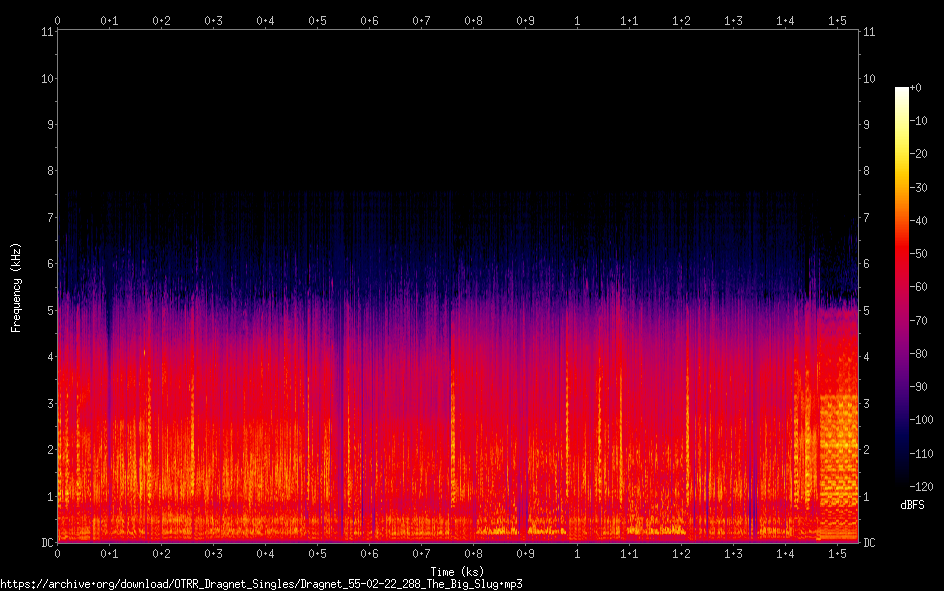This screenshot has width=944, height=591.
Task: Click the 11 kHz tick on the left axis
Action: tap(46, 32)
